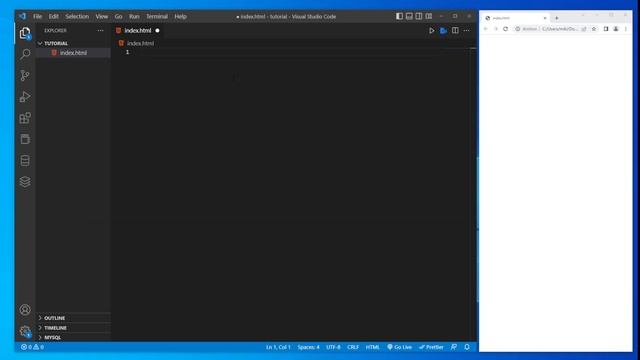The image size is (640, 360).
Task: Open the errors and warnings status indicator
Action: [32, 347]
